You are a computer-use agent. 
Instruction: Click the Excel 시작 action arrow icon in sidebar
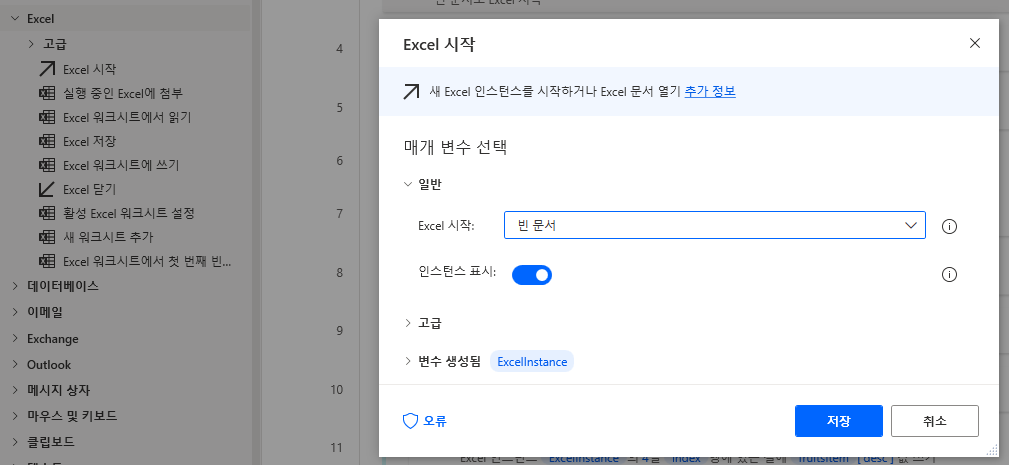[47, 69]
